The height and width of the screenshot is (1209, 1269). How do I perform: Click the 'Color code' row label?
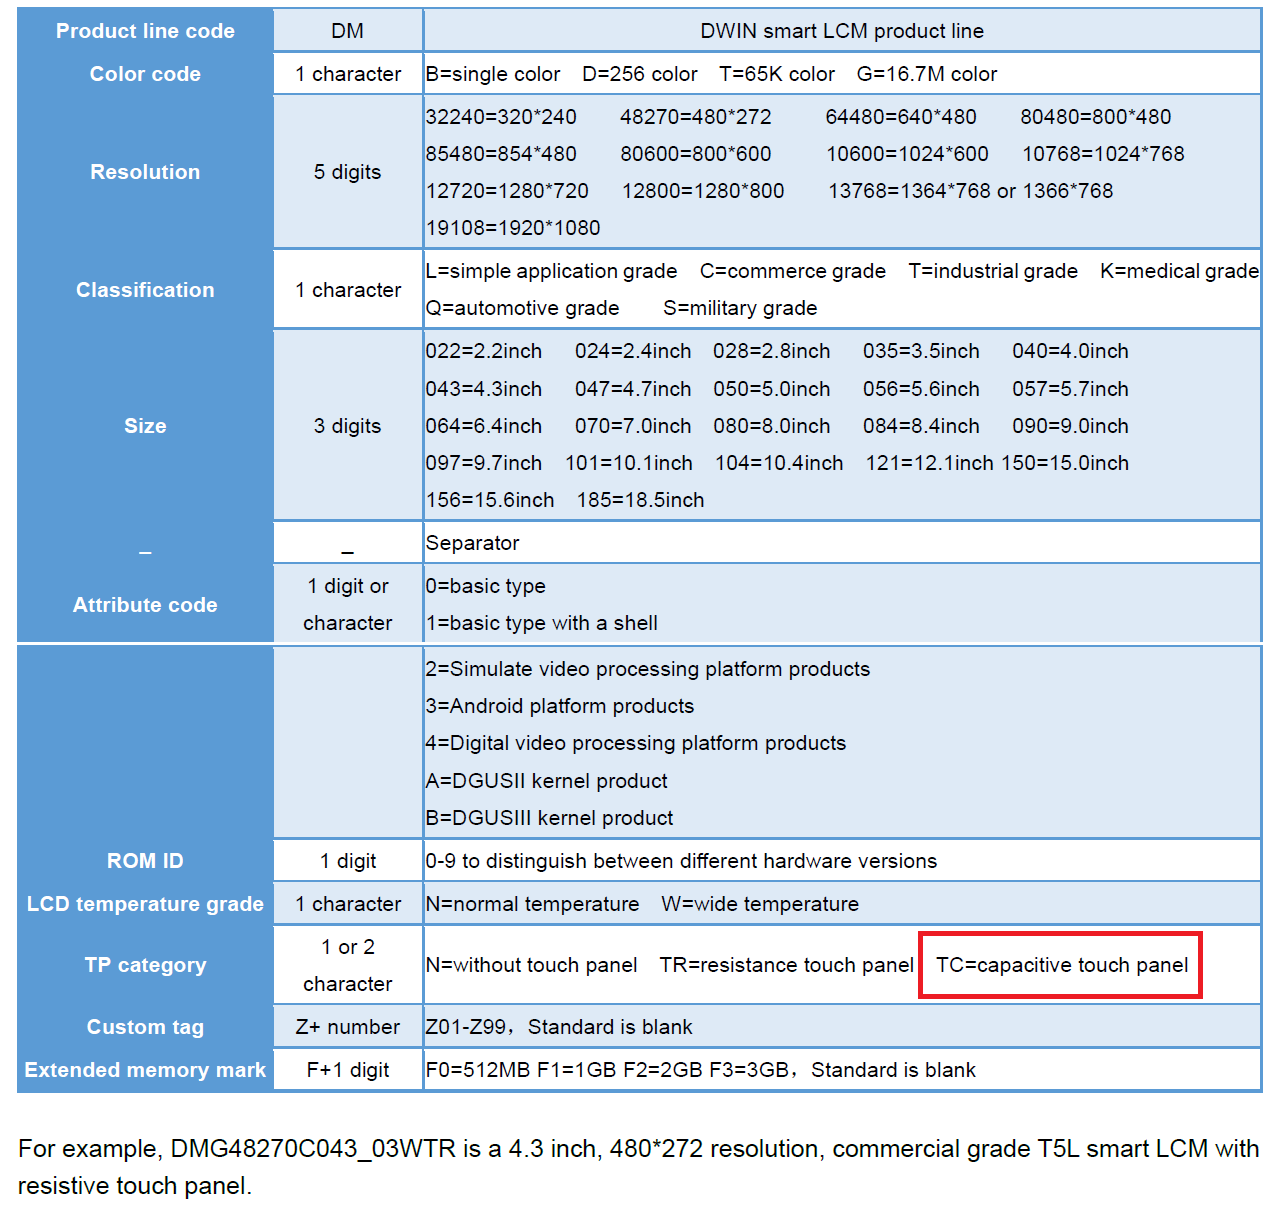pos(145,74)
